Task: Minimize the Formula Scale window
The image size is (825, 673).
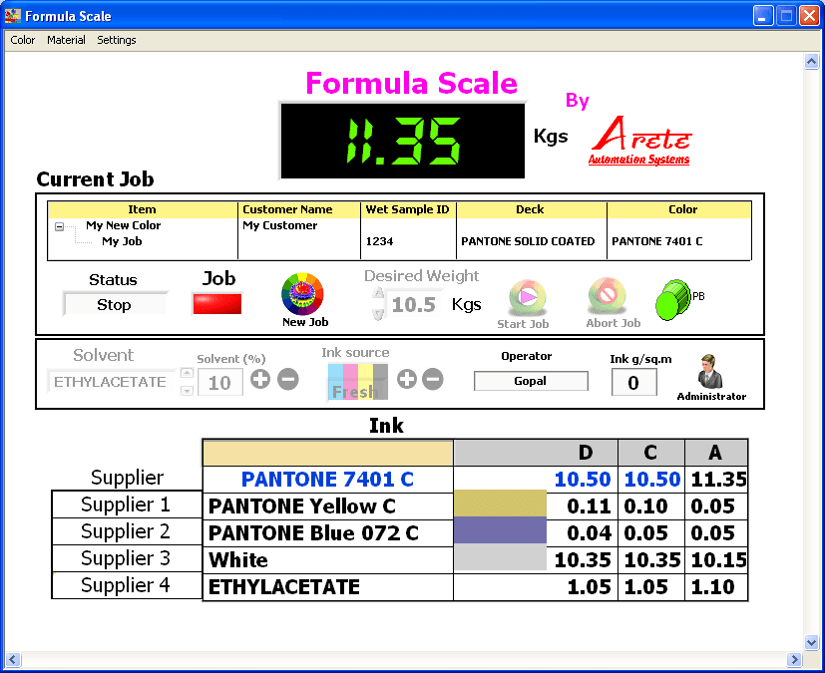Action: pos(762,16)
